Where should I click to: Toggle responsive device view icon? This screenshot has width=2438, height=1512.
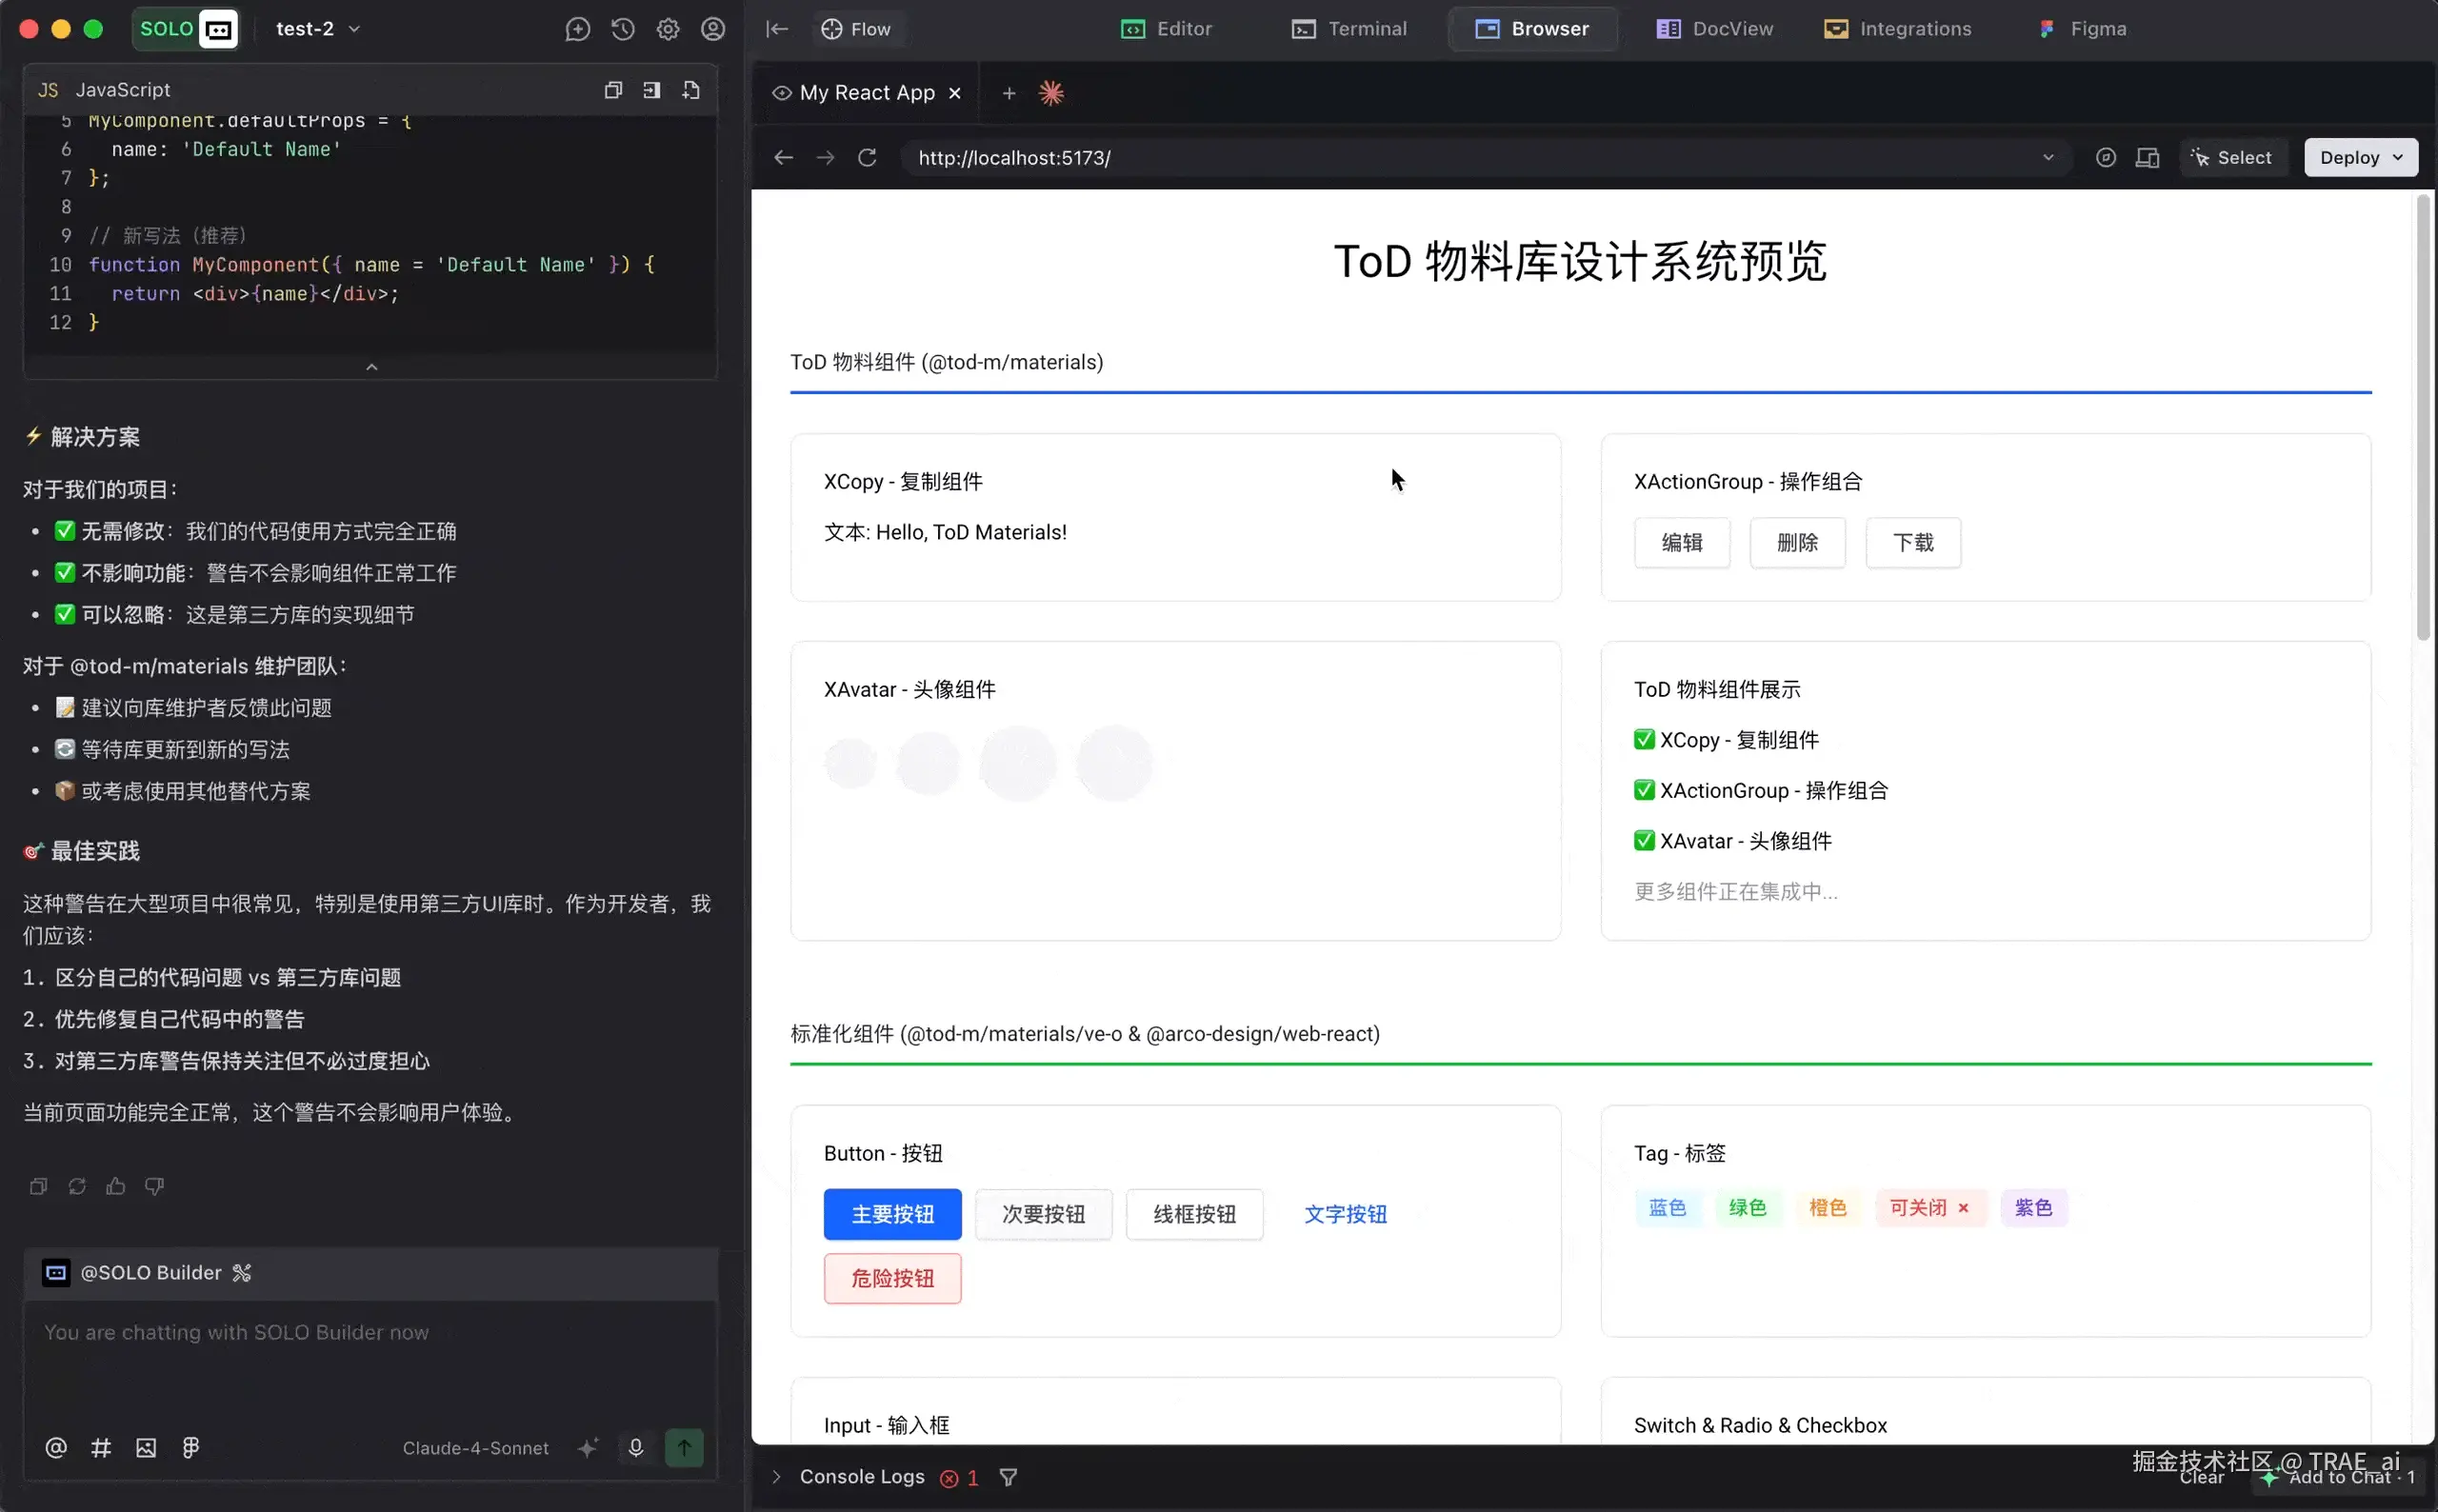(2147, 157)
